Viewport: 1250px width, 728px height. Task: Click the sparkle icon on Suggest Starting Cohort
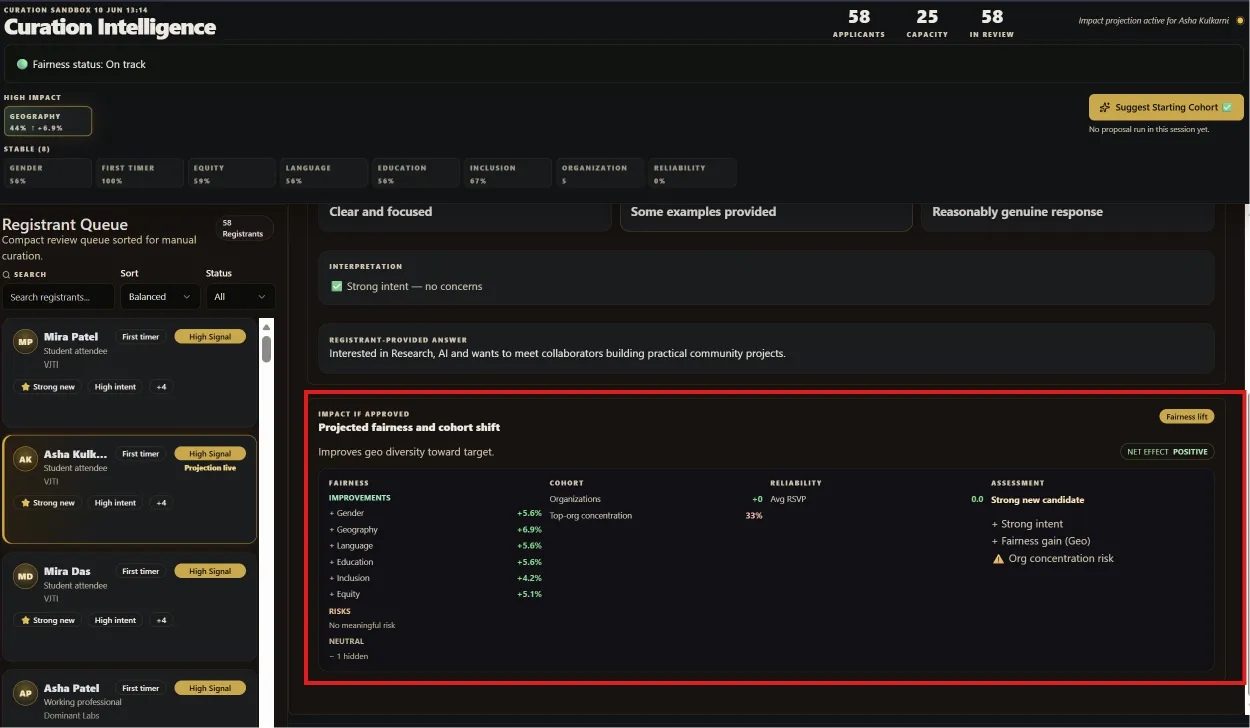pyautogui.click(x=1105, y=107)
